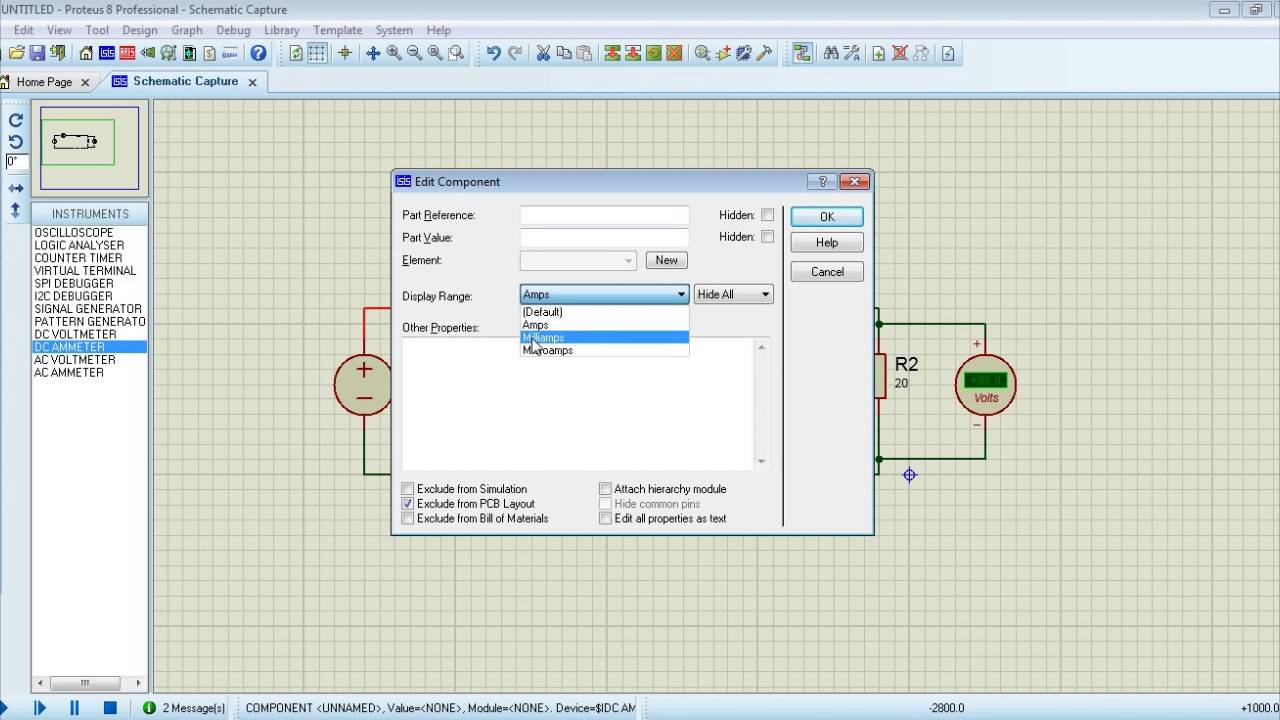The width and height of the screenshot is (1280, 720).
Task: Click the Block Delete red X icon
Action: [675, 53]
